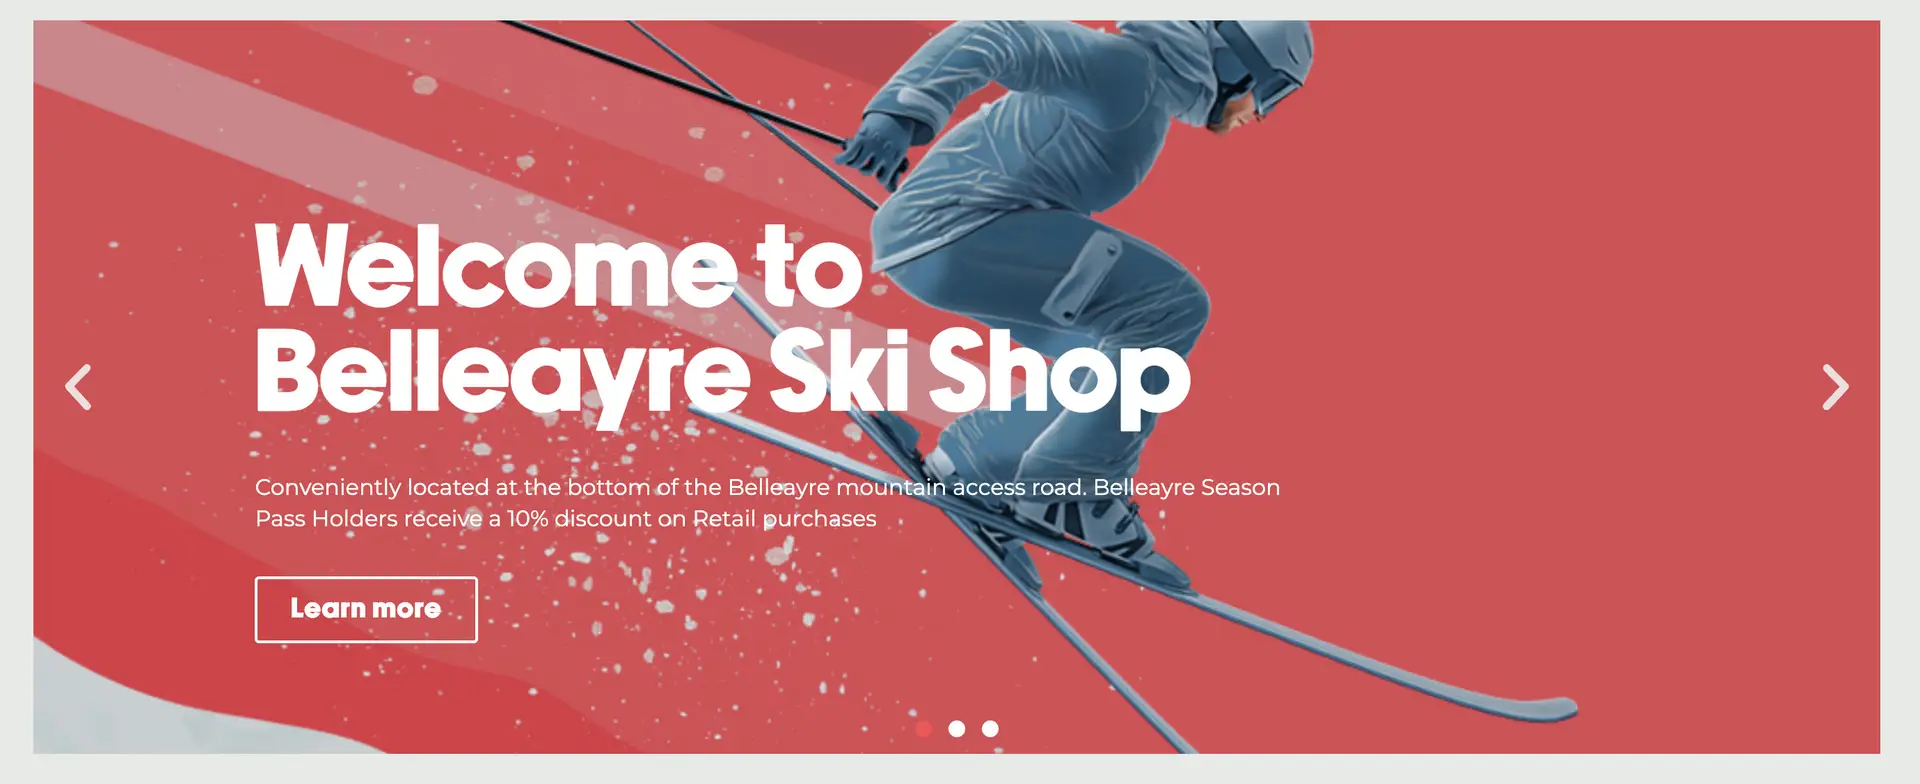Go to the previous carousel slide

pos(78,387)
